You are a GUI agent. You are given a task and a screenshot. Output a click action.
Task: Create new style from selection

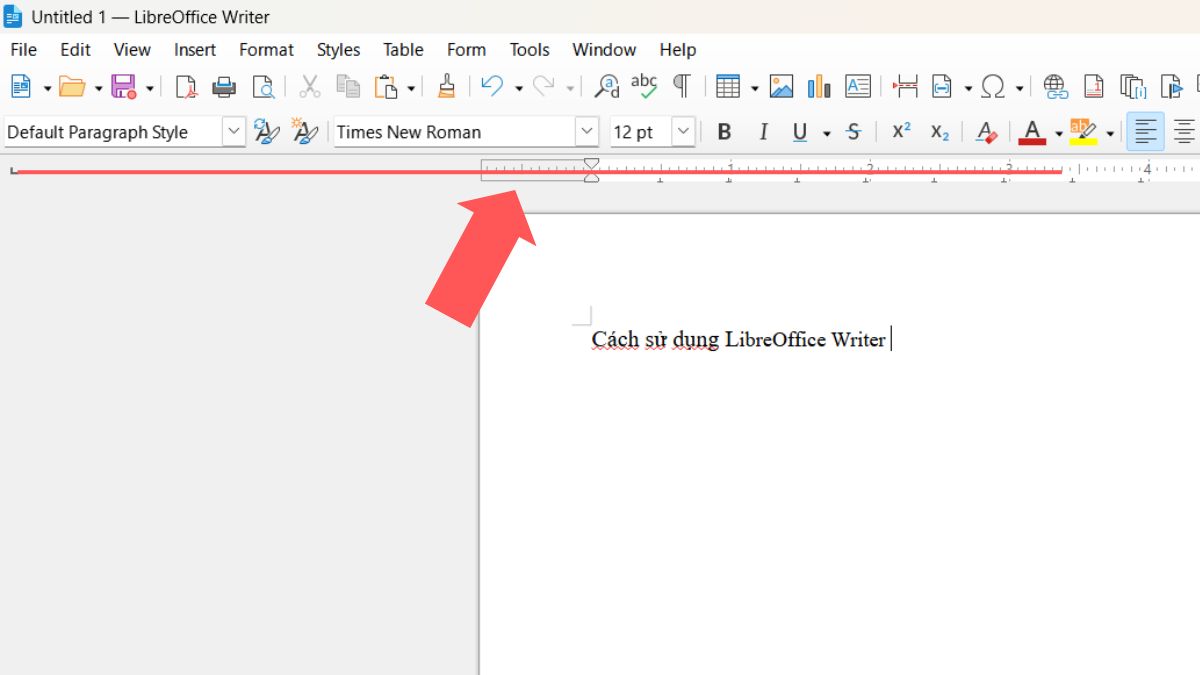(x=304, y=131)
